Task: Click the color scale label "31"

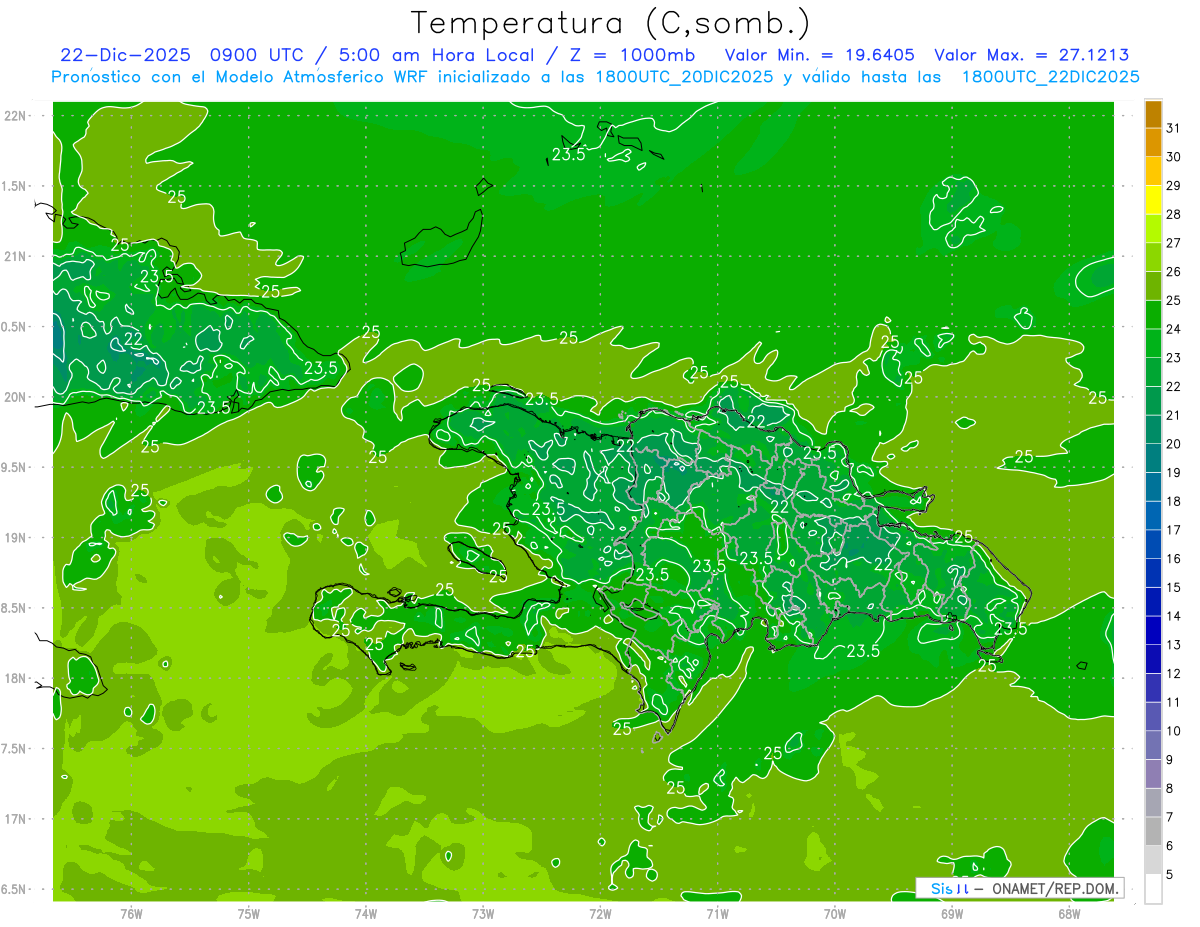Action: [1174, 128]
